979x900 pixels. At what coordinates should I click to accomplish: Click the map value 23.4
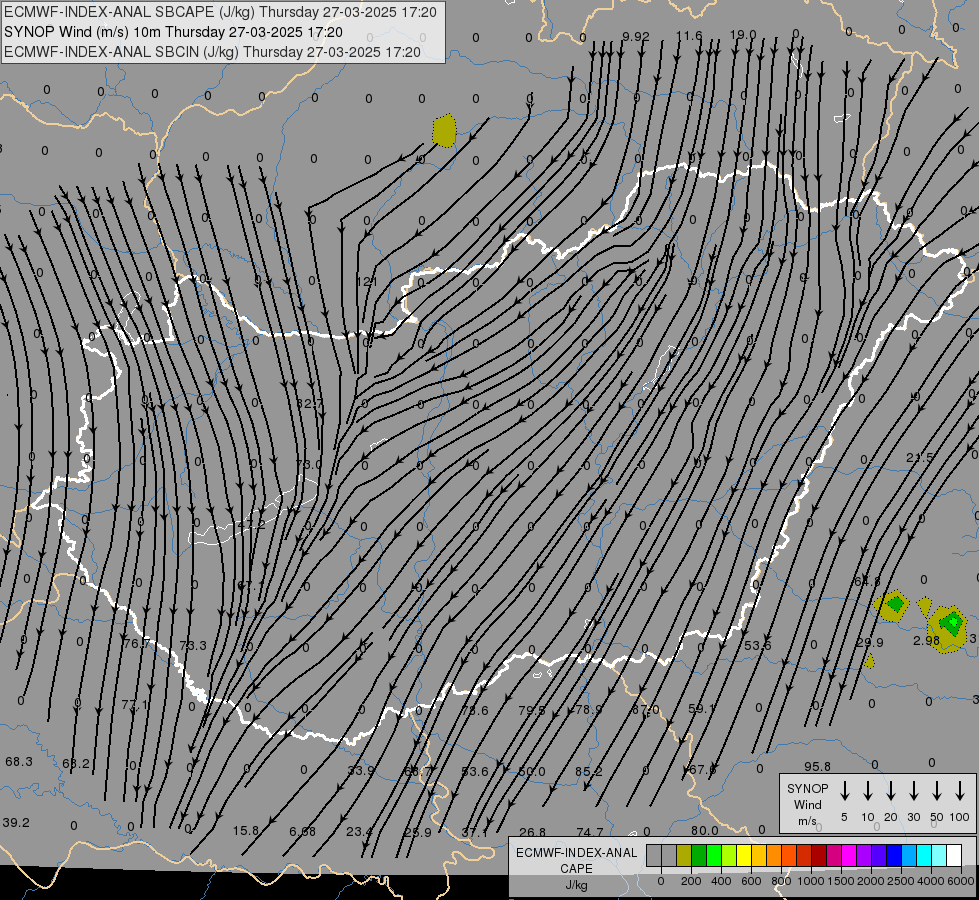pyautogui.click(x=359, y=831)
